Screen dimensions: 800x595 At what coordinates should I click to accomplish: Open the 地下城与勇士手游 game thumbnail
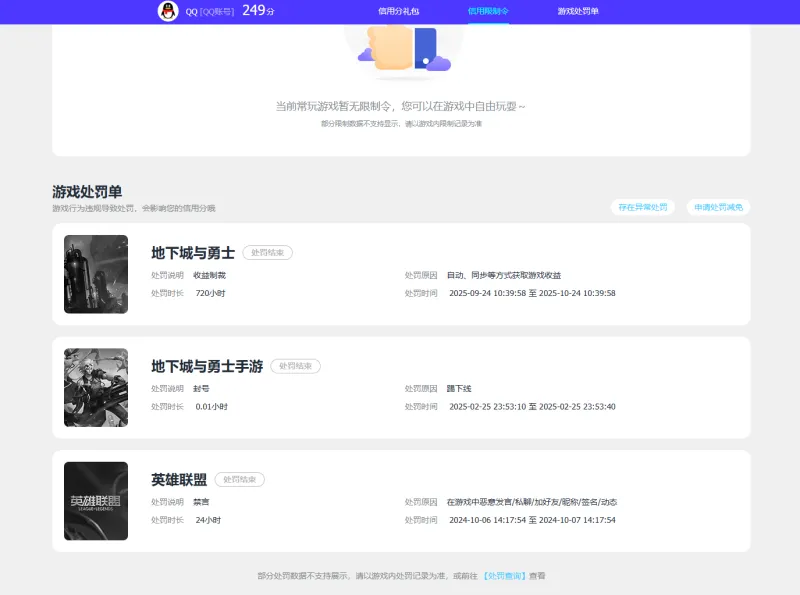coord(96,387)
